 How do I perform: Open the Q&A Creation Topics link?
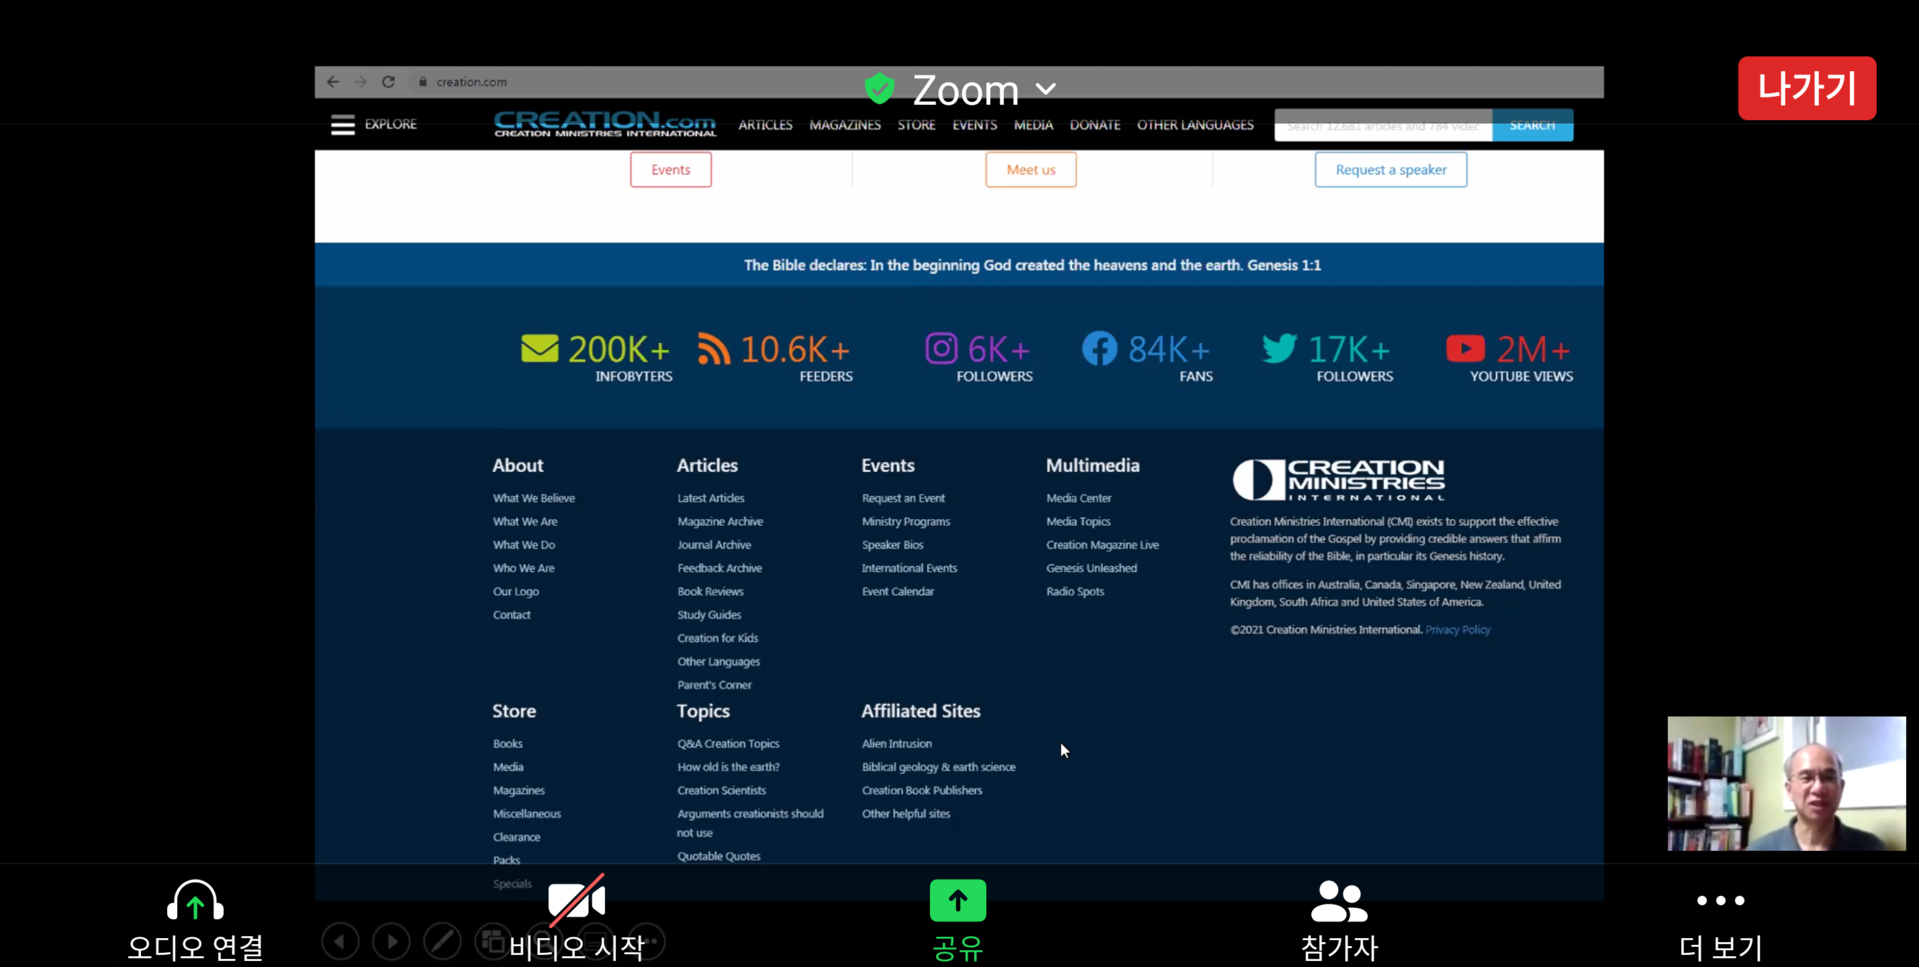(x=728, y=744)
